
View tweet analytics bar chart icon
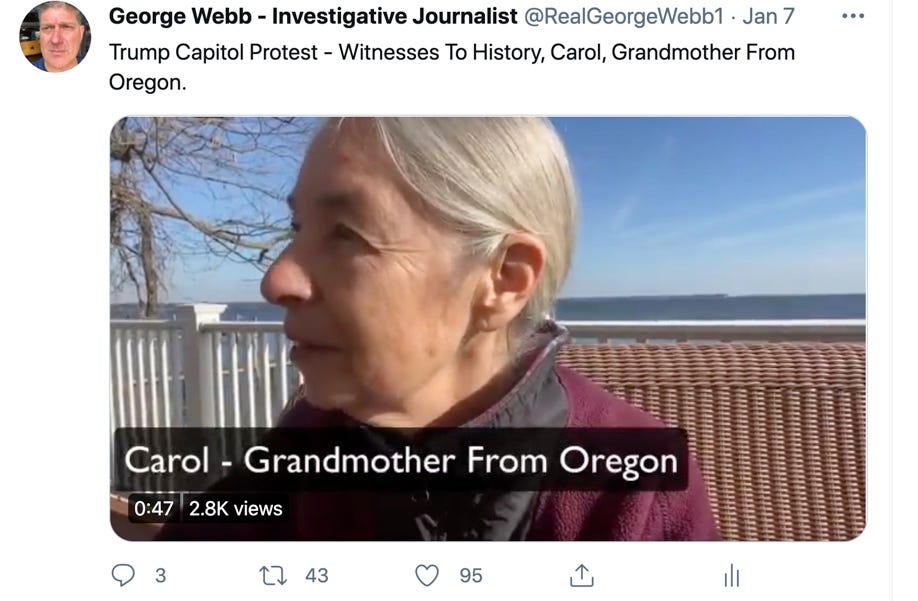tap(732, 575)
